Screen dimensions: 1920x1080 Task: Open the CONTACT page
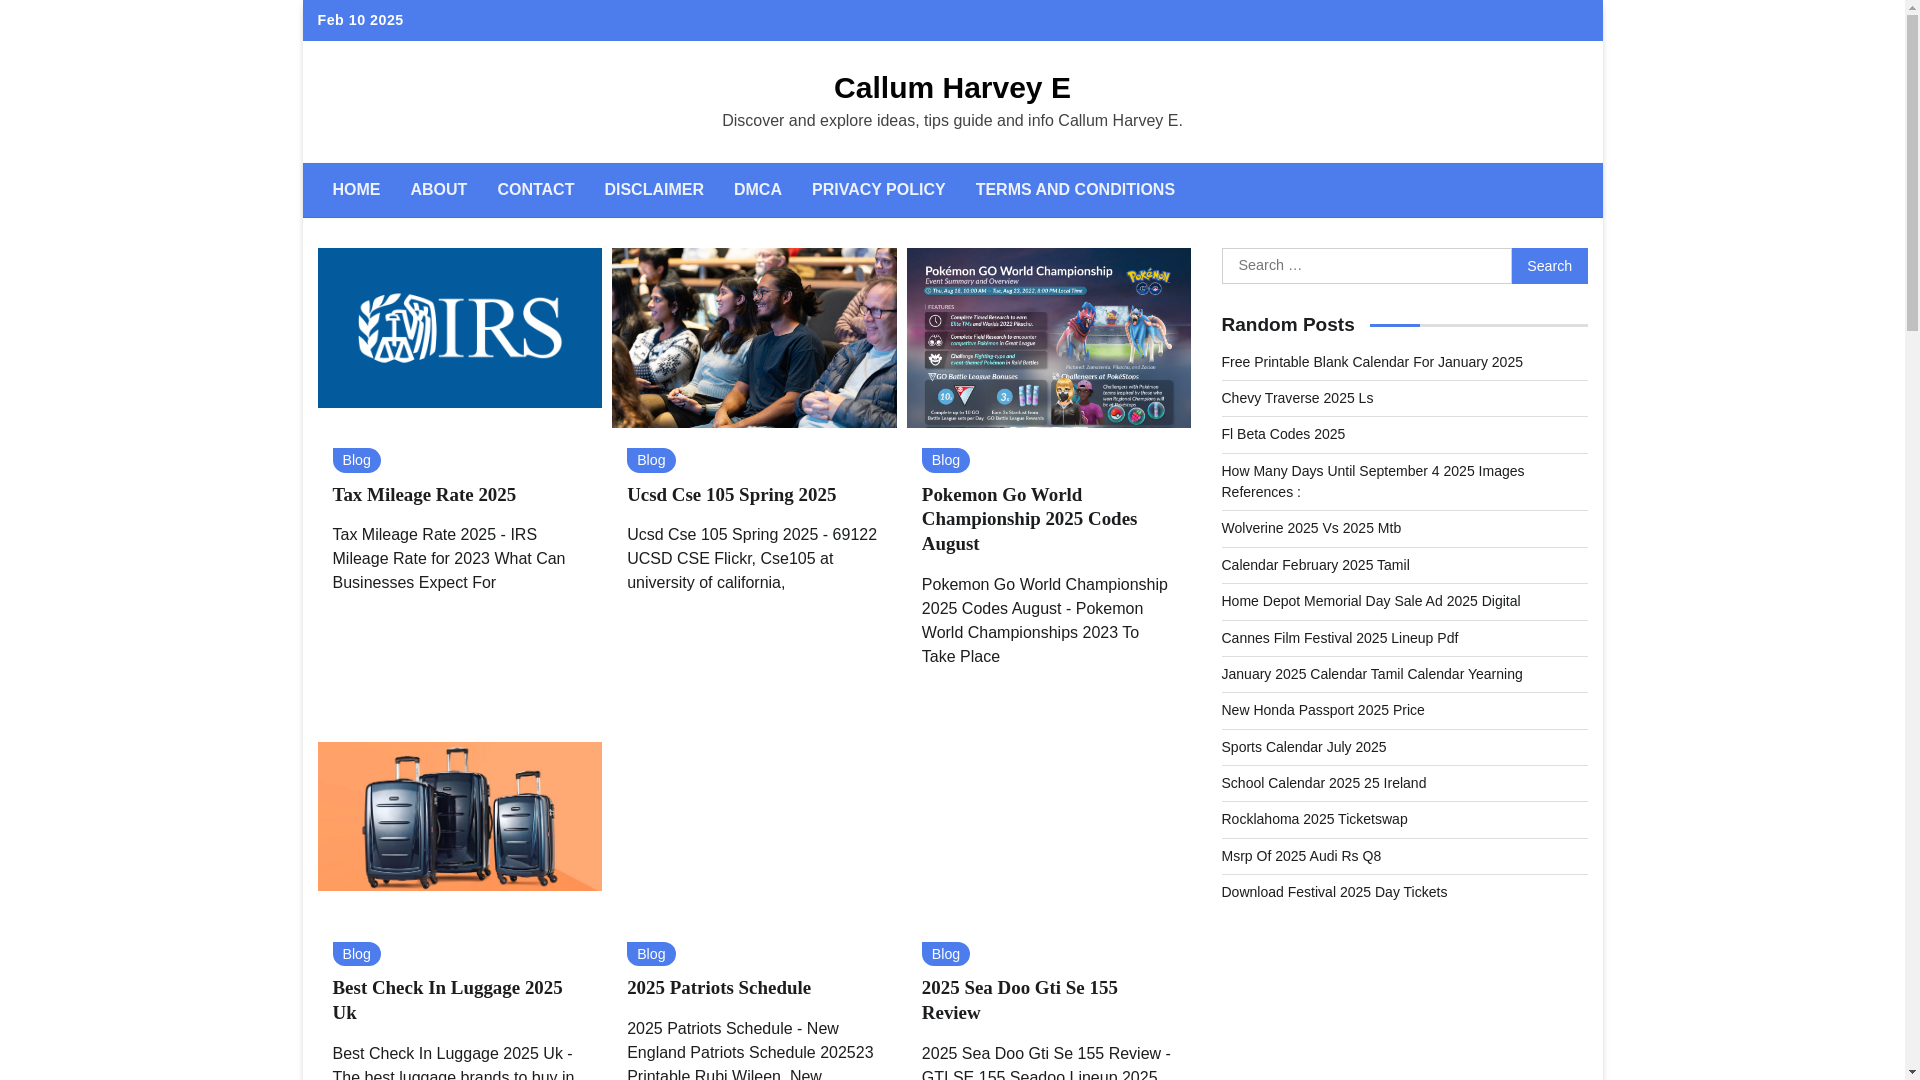536,190
